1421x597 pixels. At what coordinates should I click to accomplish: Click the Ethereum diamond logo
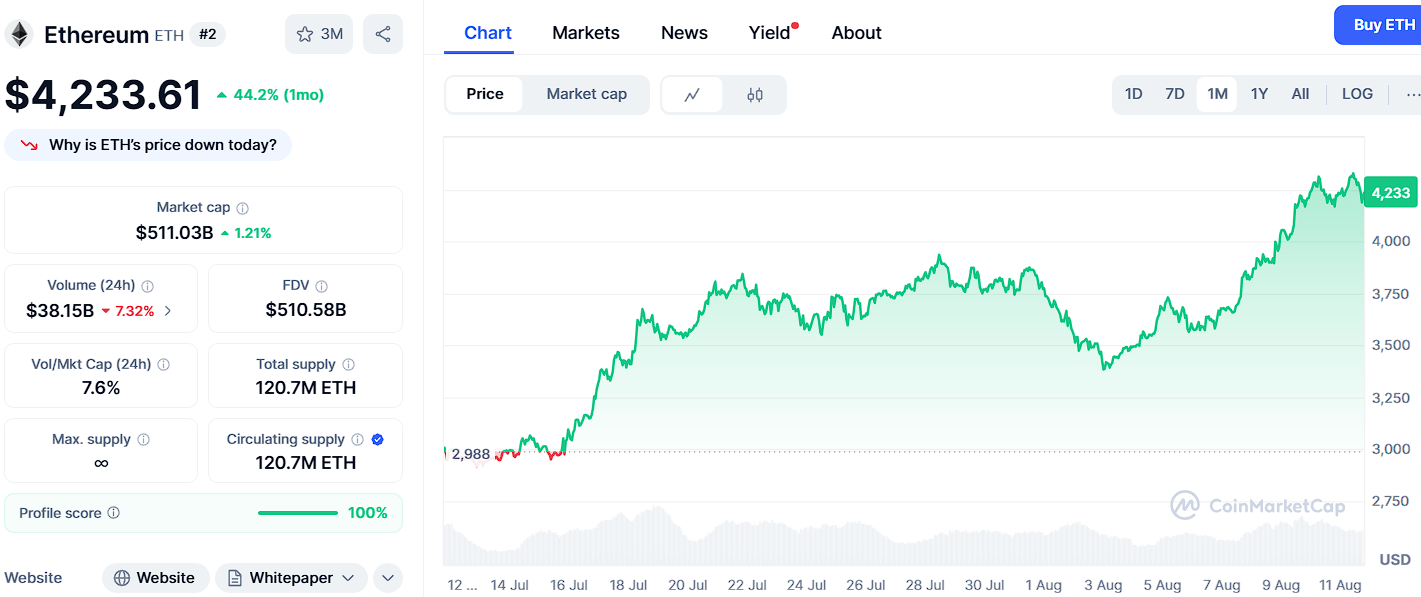point(18,34)
